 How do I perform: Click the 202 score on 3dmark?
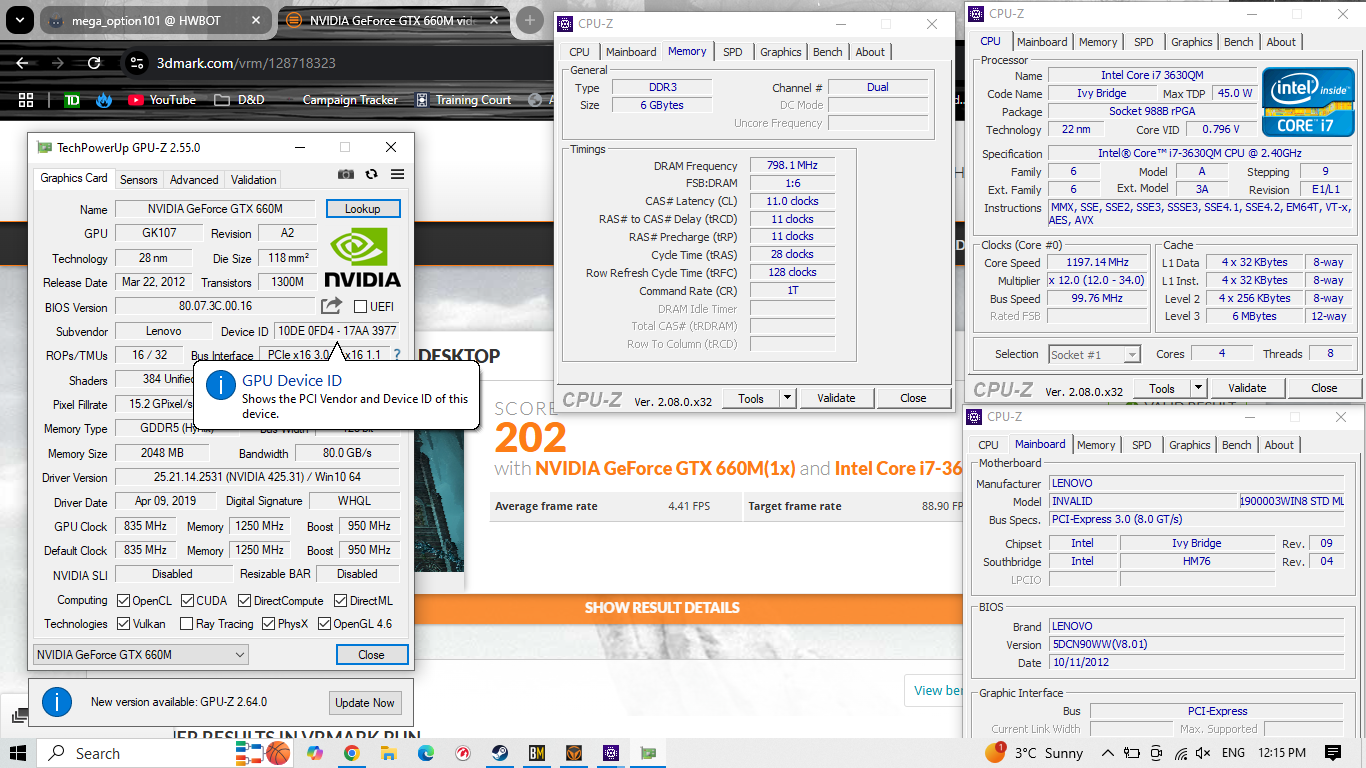pyautogui.click(x=530, y=437)
